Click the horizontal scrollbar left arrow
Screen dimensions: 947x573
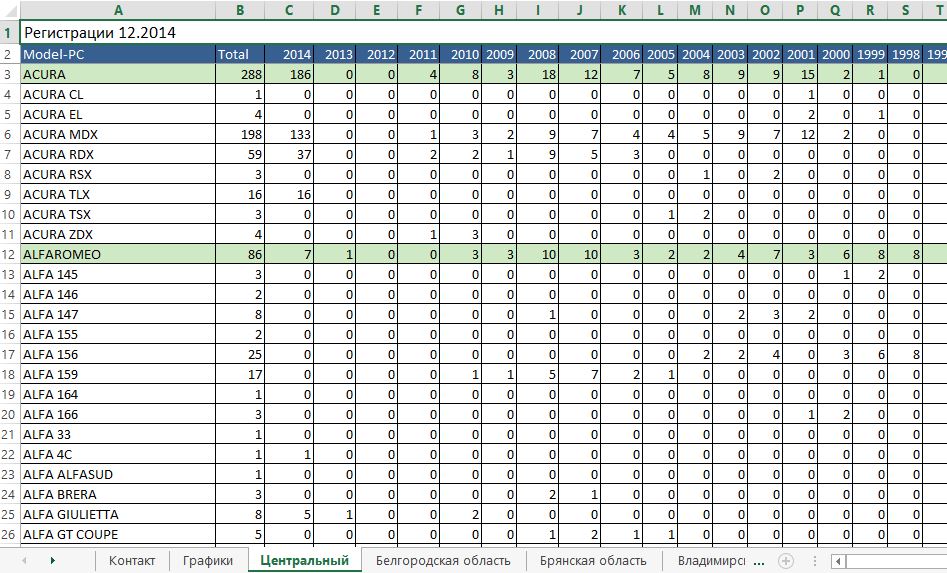tap(838, 561)
